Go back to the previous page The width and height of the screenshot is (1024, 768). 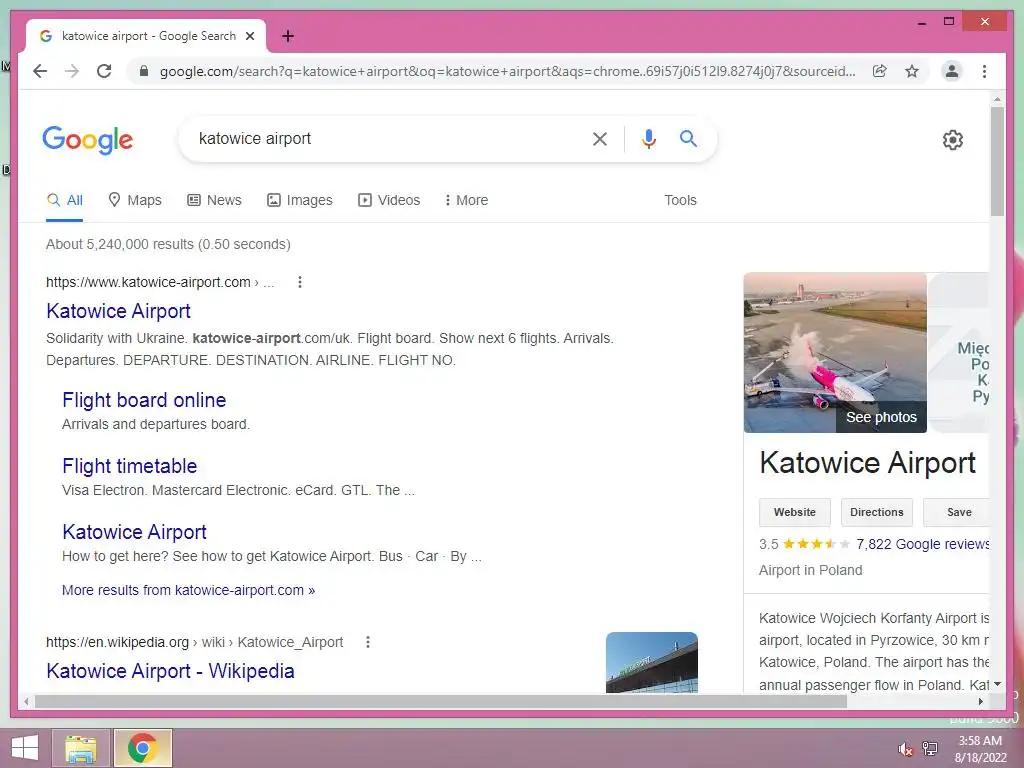tap(40, 71)
